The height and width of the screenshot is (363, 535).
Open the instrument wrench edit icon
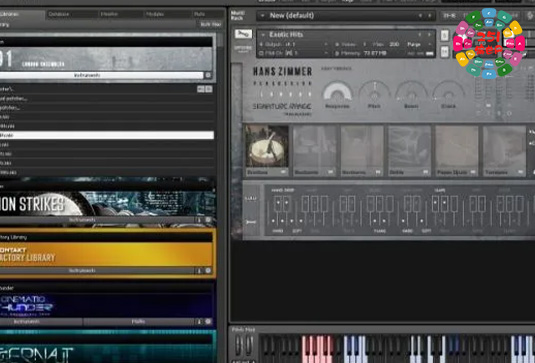click(x=243, y=34)
